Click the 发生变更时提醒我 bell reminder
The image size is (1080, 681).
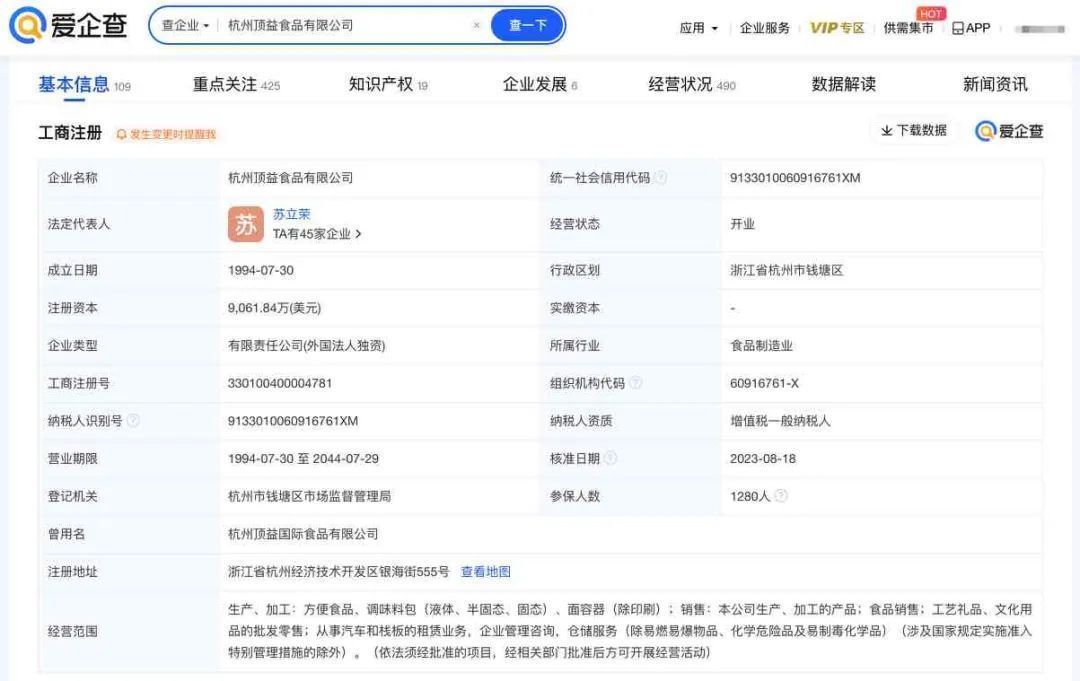(166, 134)
